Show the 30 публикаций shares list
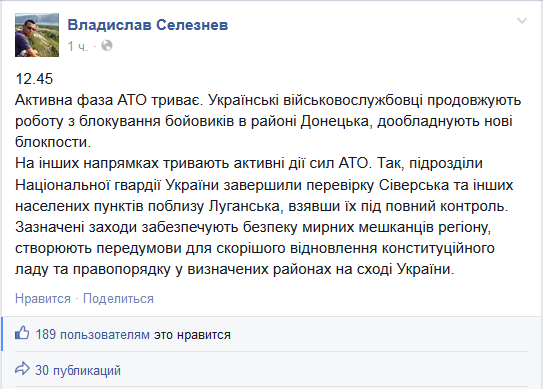546x390 pixels. tap(78, 370)
